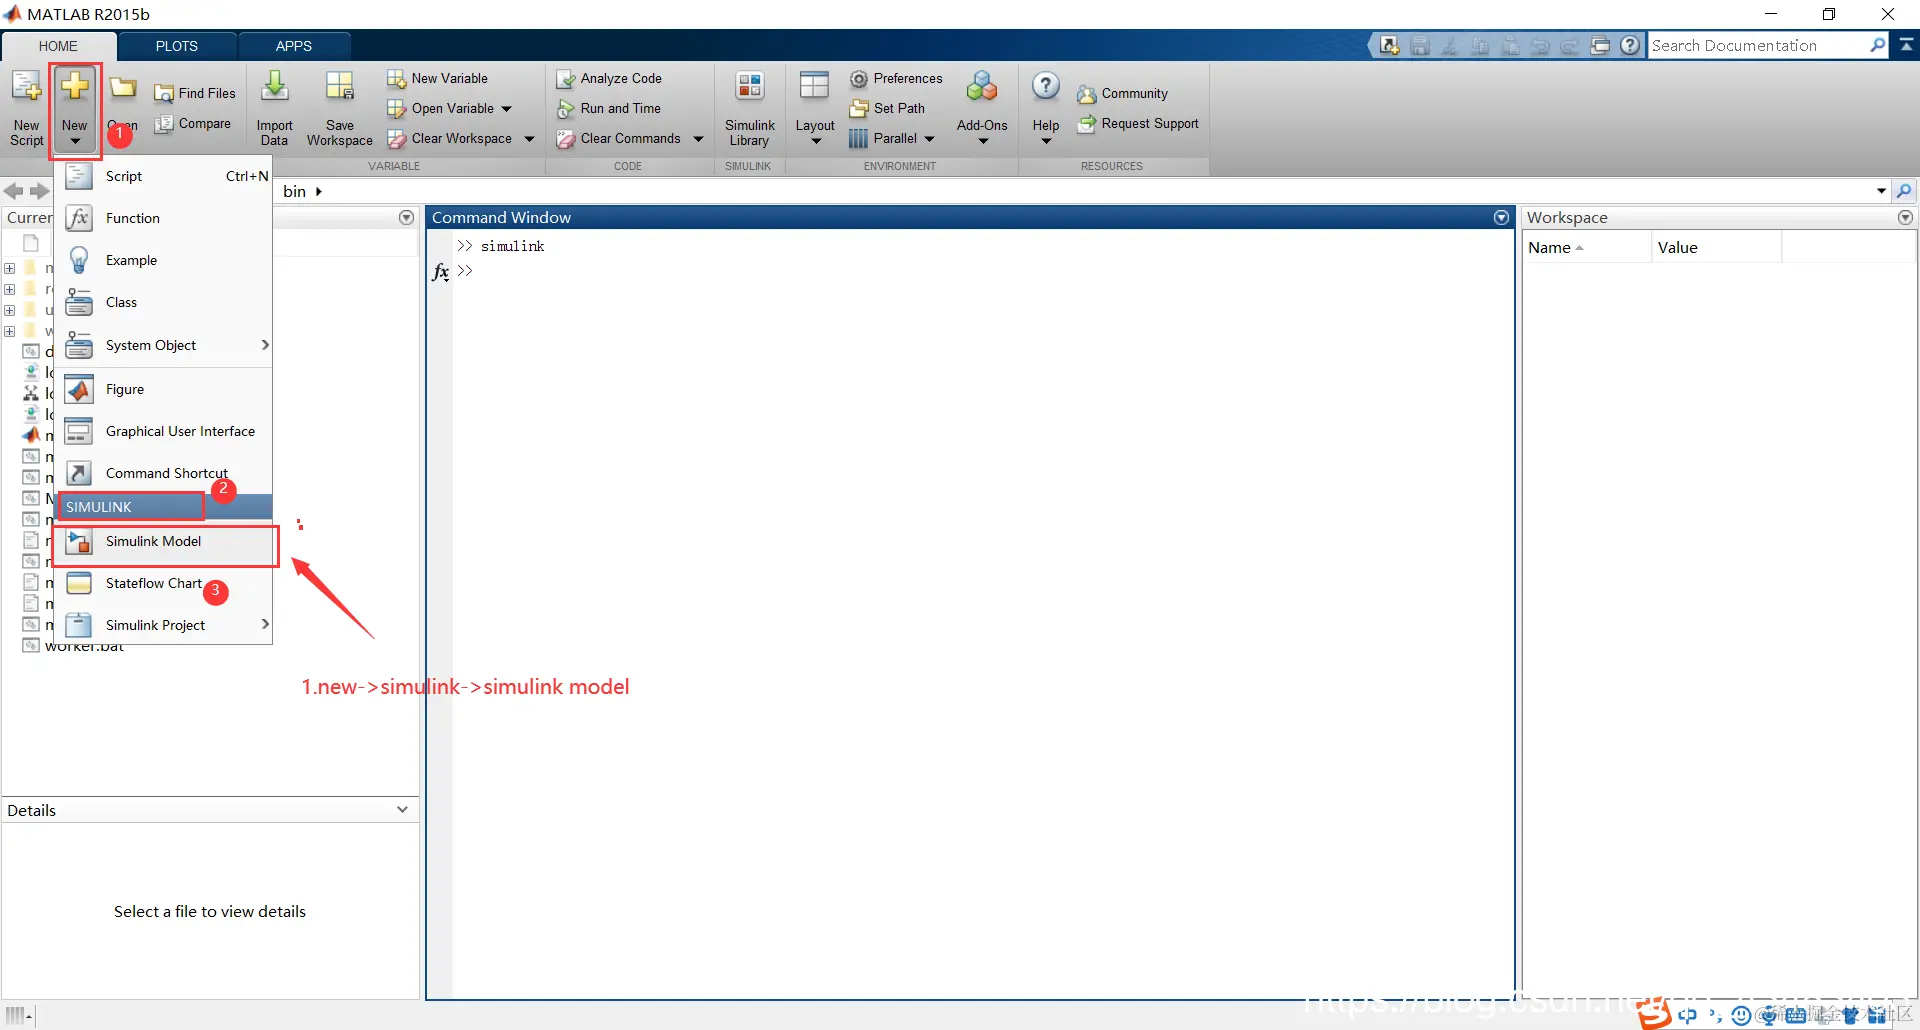This screenshot has width=1920, height=1030.
Task: Click the Workspace Value column header
Action: tap(1716, 247)
